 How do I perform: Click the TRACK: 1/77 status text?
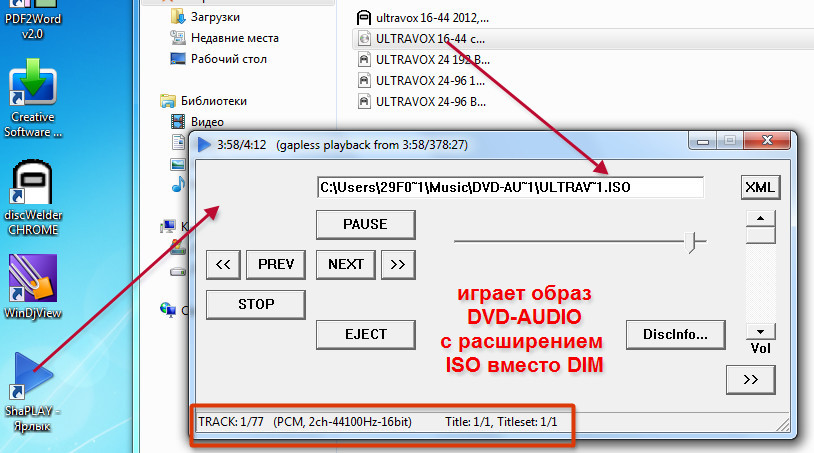click(231, 422)
